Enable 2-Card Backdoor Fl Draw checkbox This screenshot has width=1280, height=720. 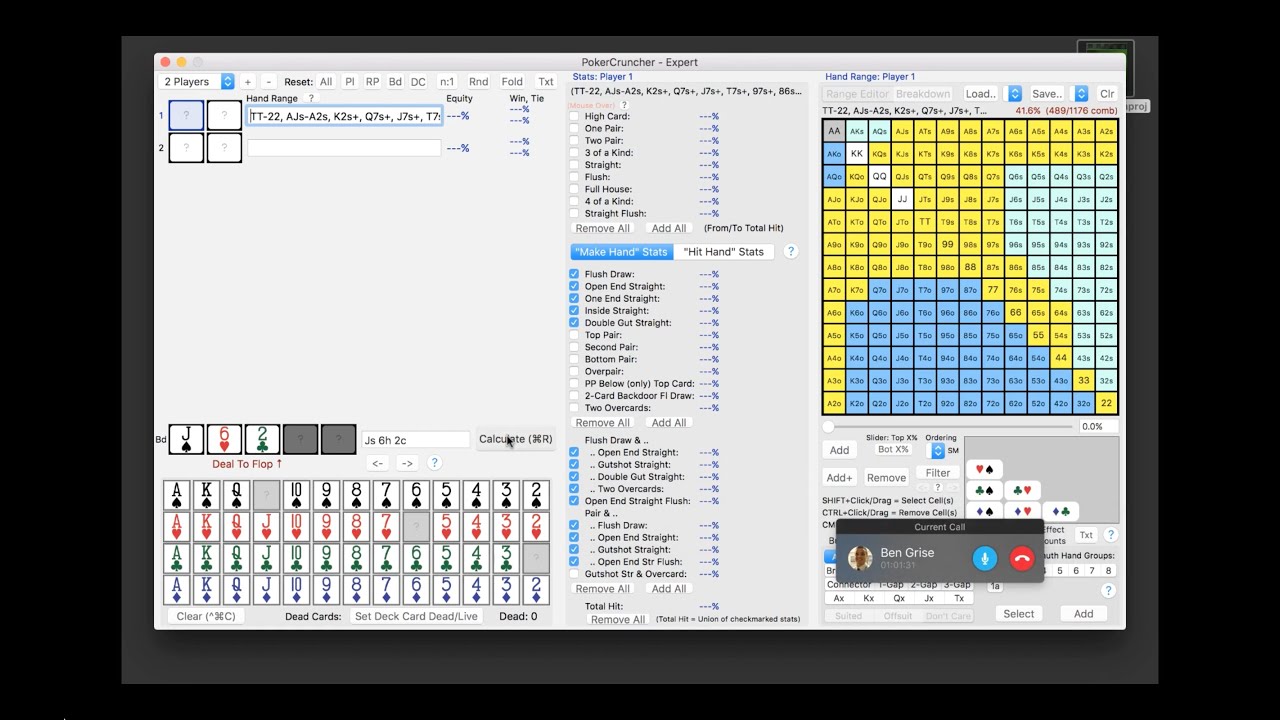tap(574, 396)
